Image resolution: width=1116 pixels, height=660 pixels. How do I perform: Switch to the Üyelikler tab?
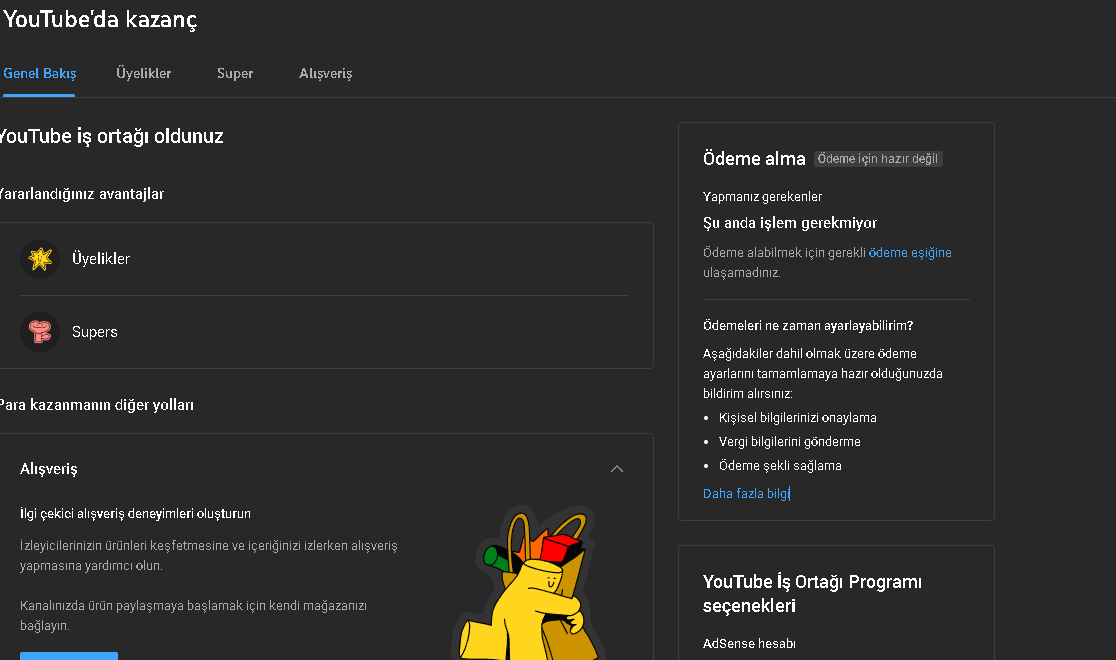coord(144,73)
